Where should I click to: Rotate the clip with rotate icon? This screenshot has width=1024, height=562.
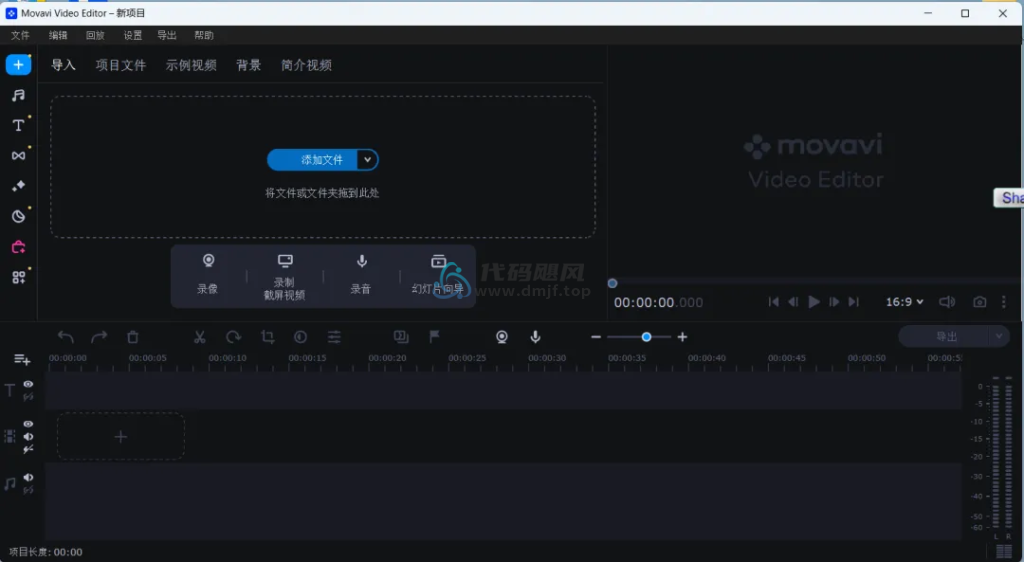point(233,337)
